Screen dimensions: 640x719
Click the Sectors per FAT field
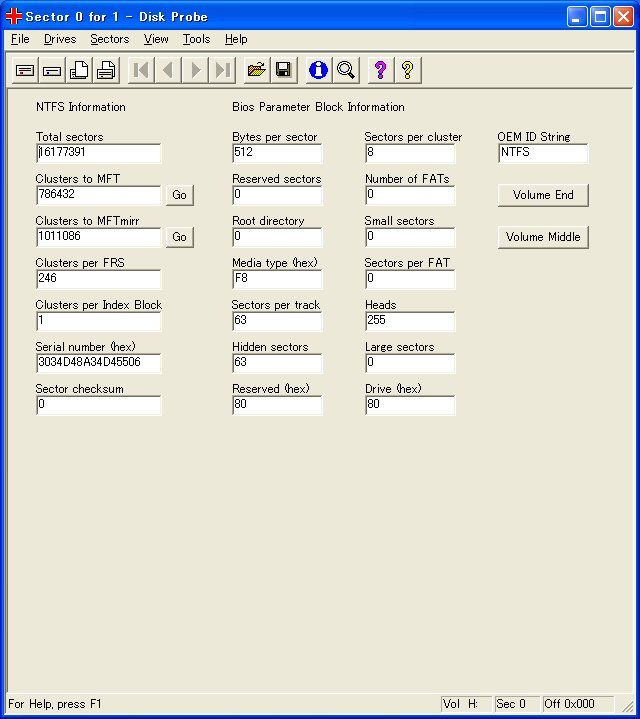tap(410, 279)
